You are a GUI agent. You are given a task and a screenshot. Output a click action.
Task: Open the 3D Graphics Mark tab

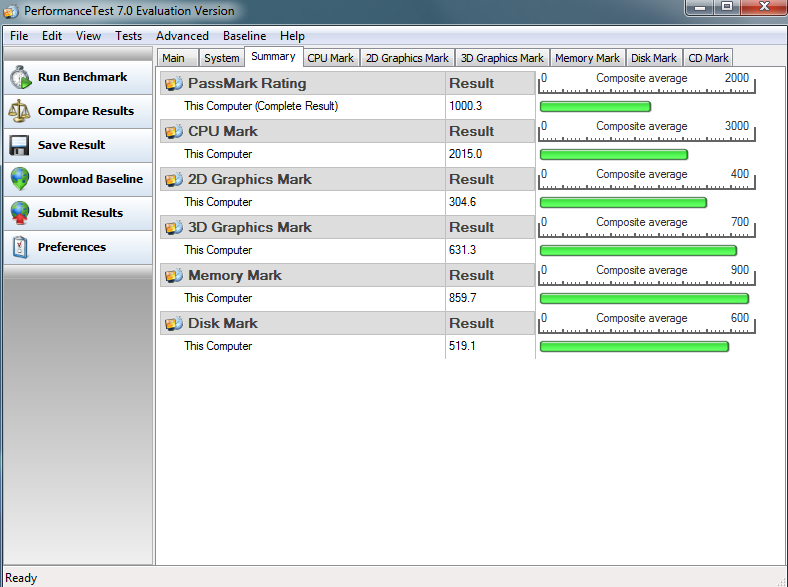tap(502, 58)
